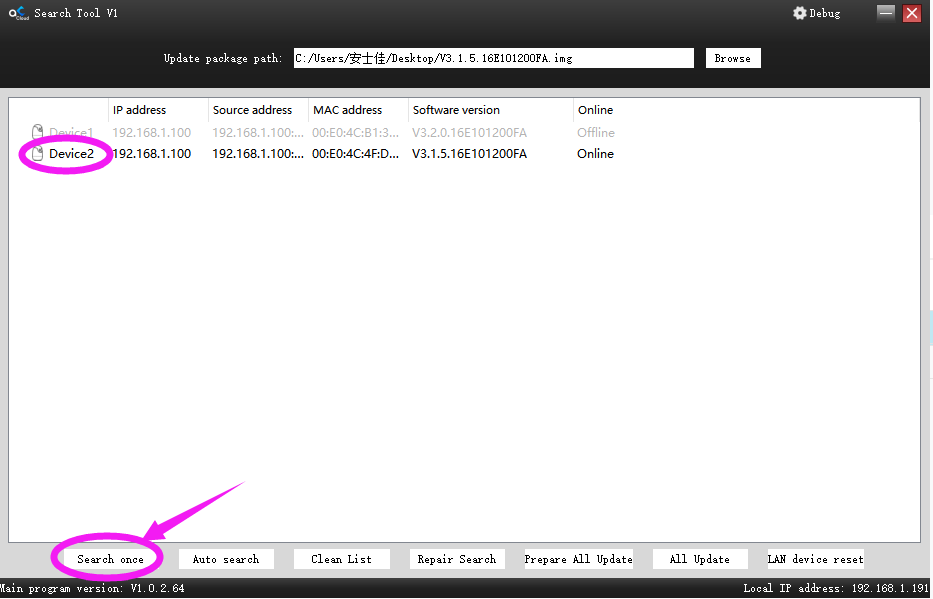This screenshot has height=599, width=933.
Task: Click Main program version V1.0.2.64 text
Action: pyautogui.click(x=92, y=589)
